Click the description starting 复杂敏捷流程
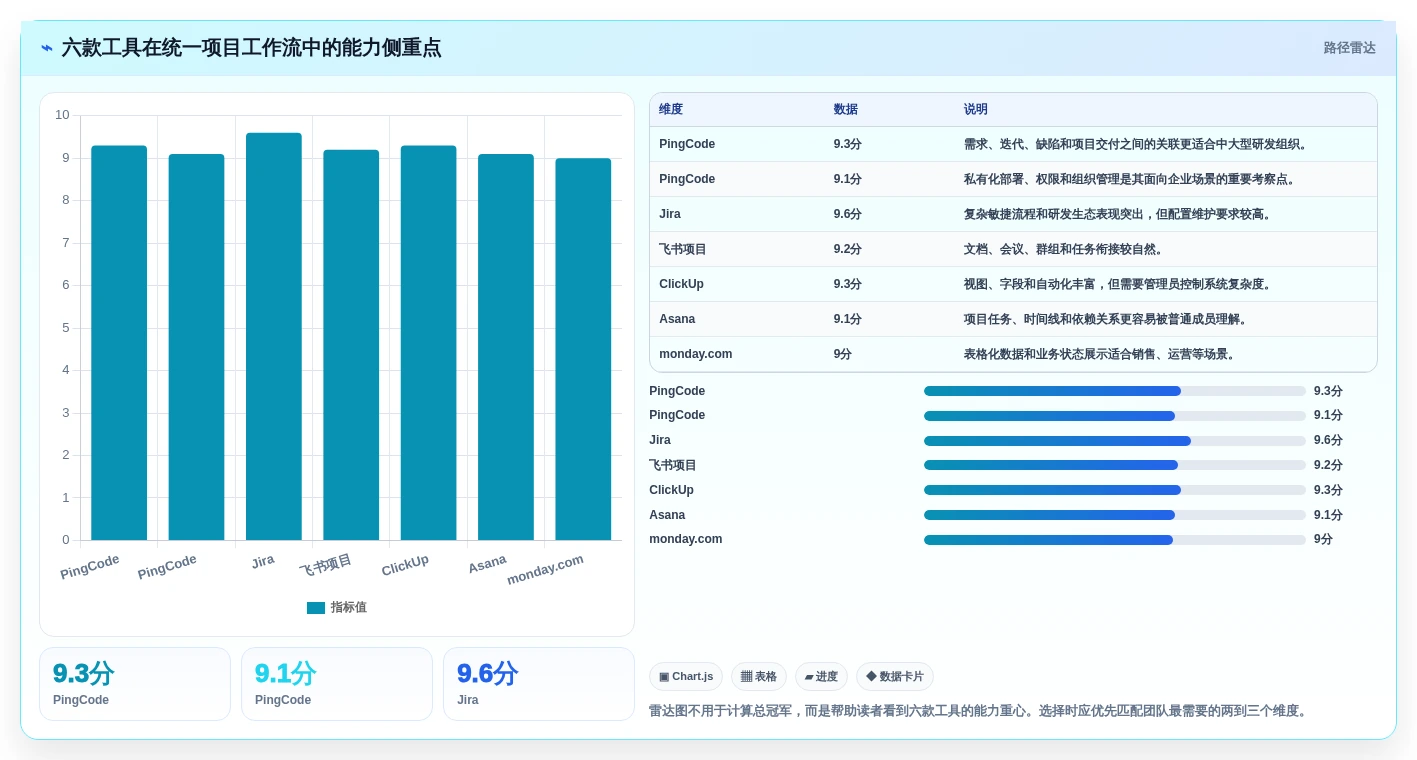Image resolution: width=1417 pixels, height=760 pixels. [x=1119, y=214]
